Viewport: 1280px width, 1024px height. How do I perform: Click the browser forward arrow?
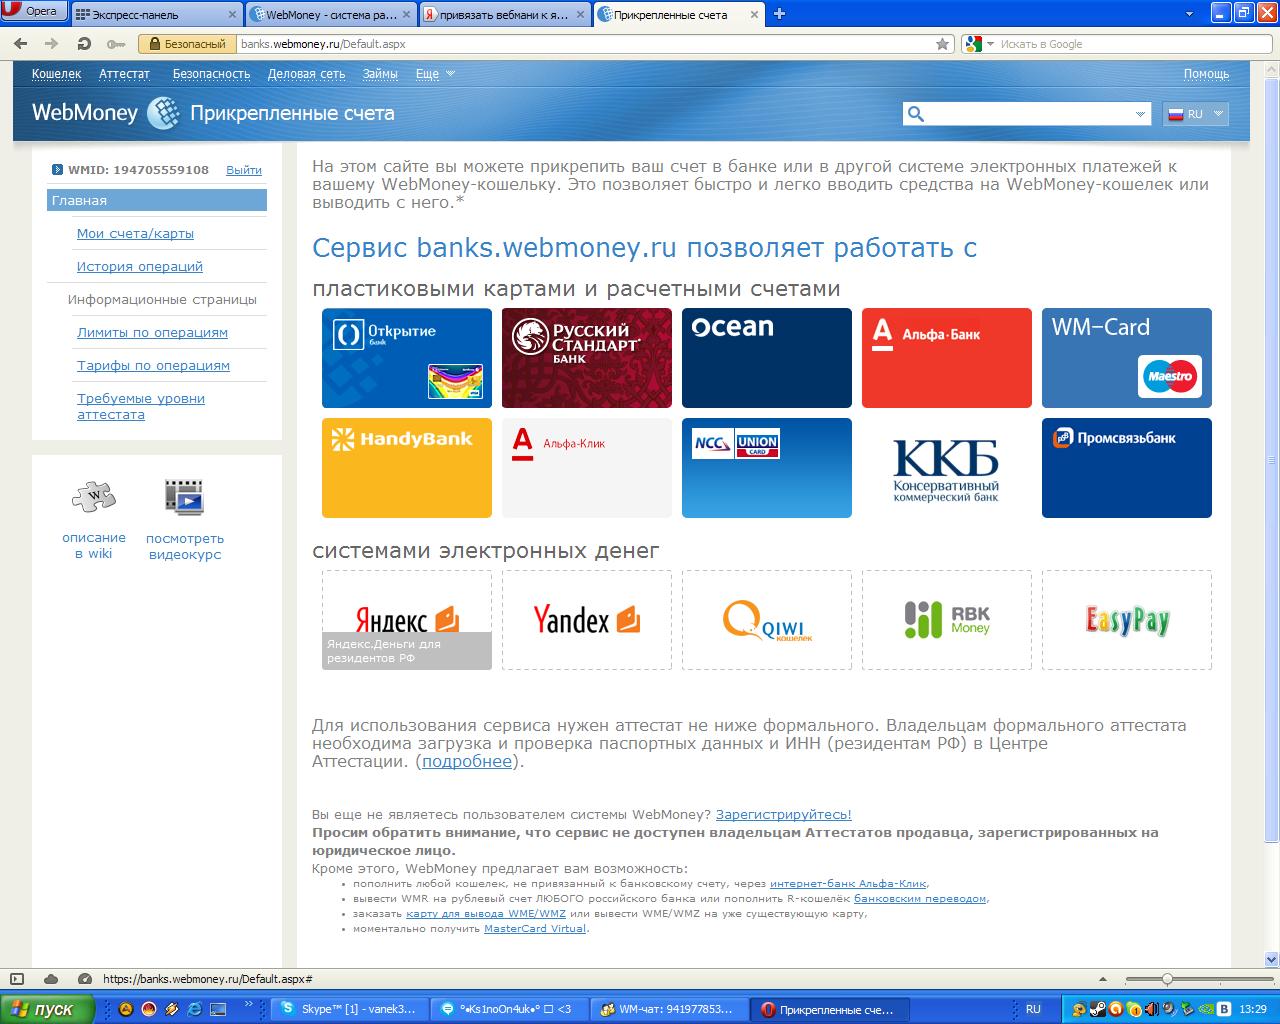[x=52, y=44]
